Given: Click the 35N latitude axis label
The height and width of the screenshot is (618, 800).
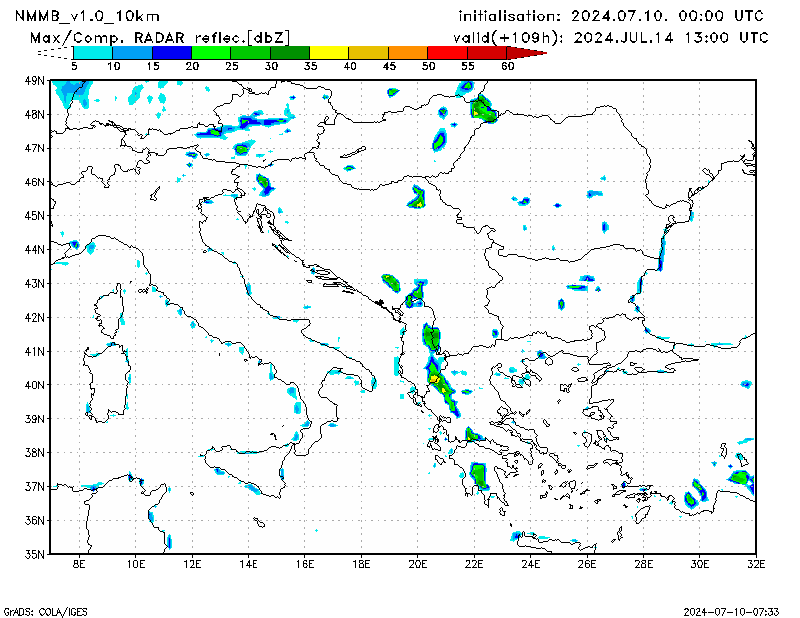Looking at the screenshot, I should [34, 554].
